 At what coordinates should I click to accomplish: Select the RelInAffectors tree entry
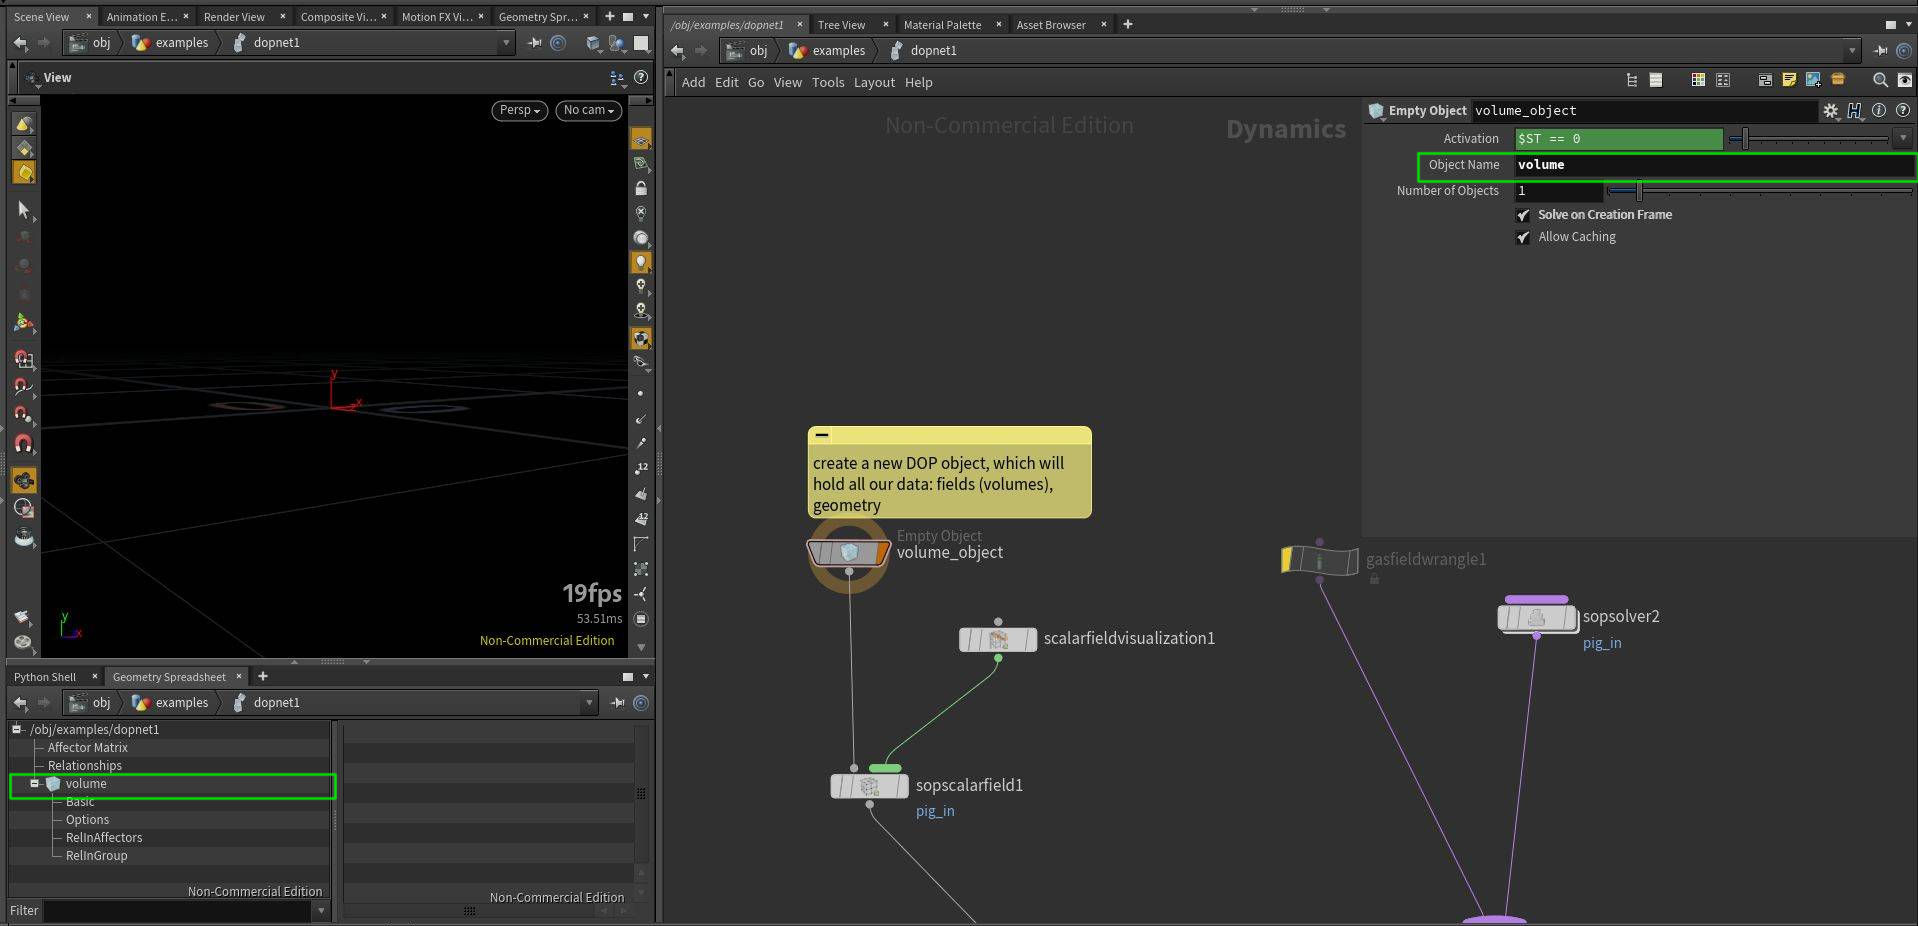pyautogui.click(x=104, y=838)
